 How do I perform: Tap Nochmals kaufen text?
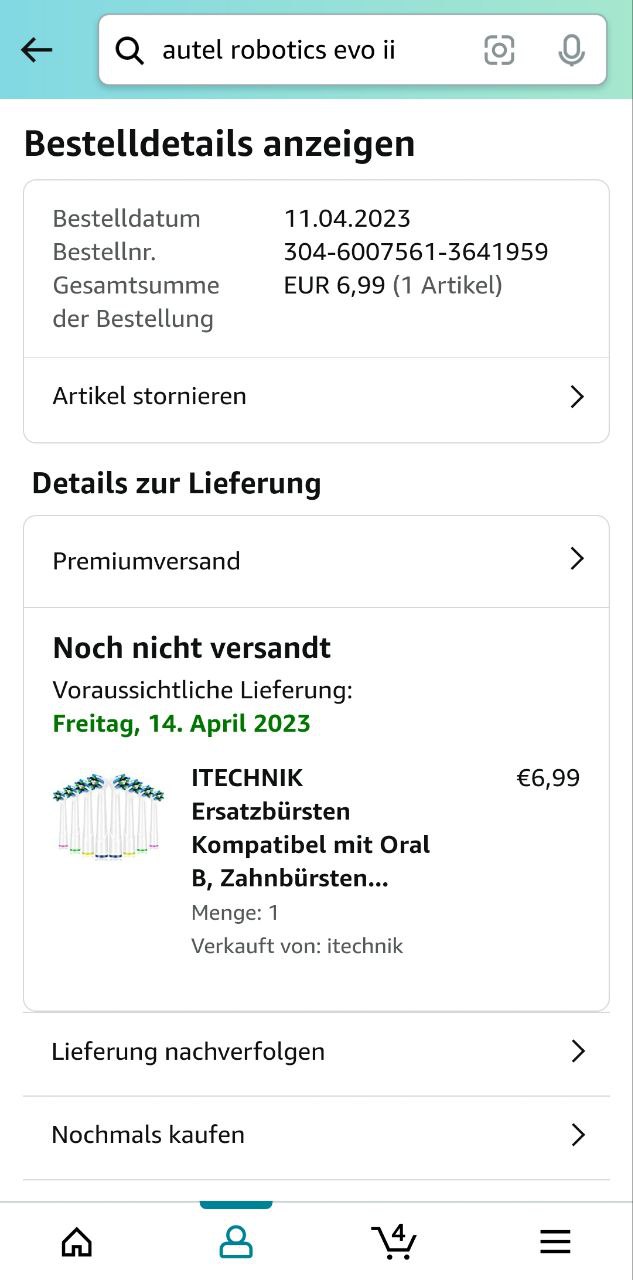148,1135
